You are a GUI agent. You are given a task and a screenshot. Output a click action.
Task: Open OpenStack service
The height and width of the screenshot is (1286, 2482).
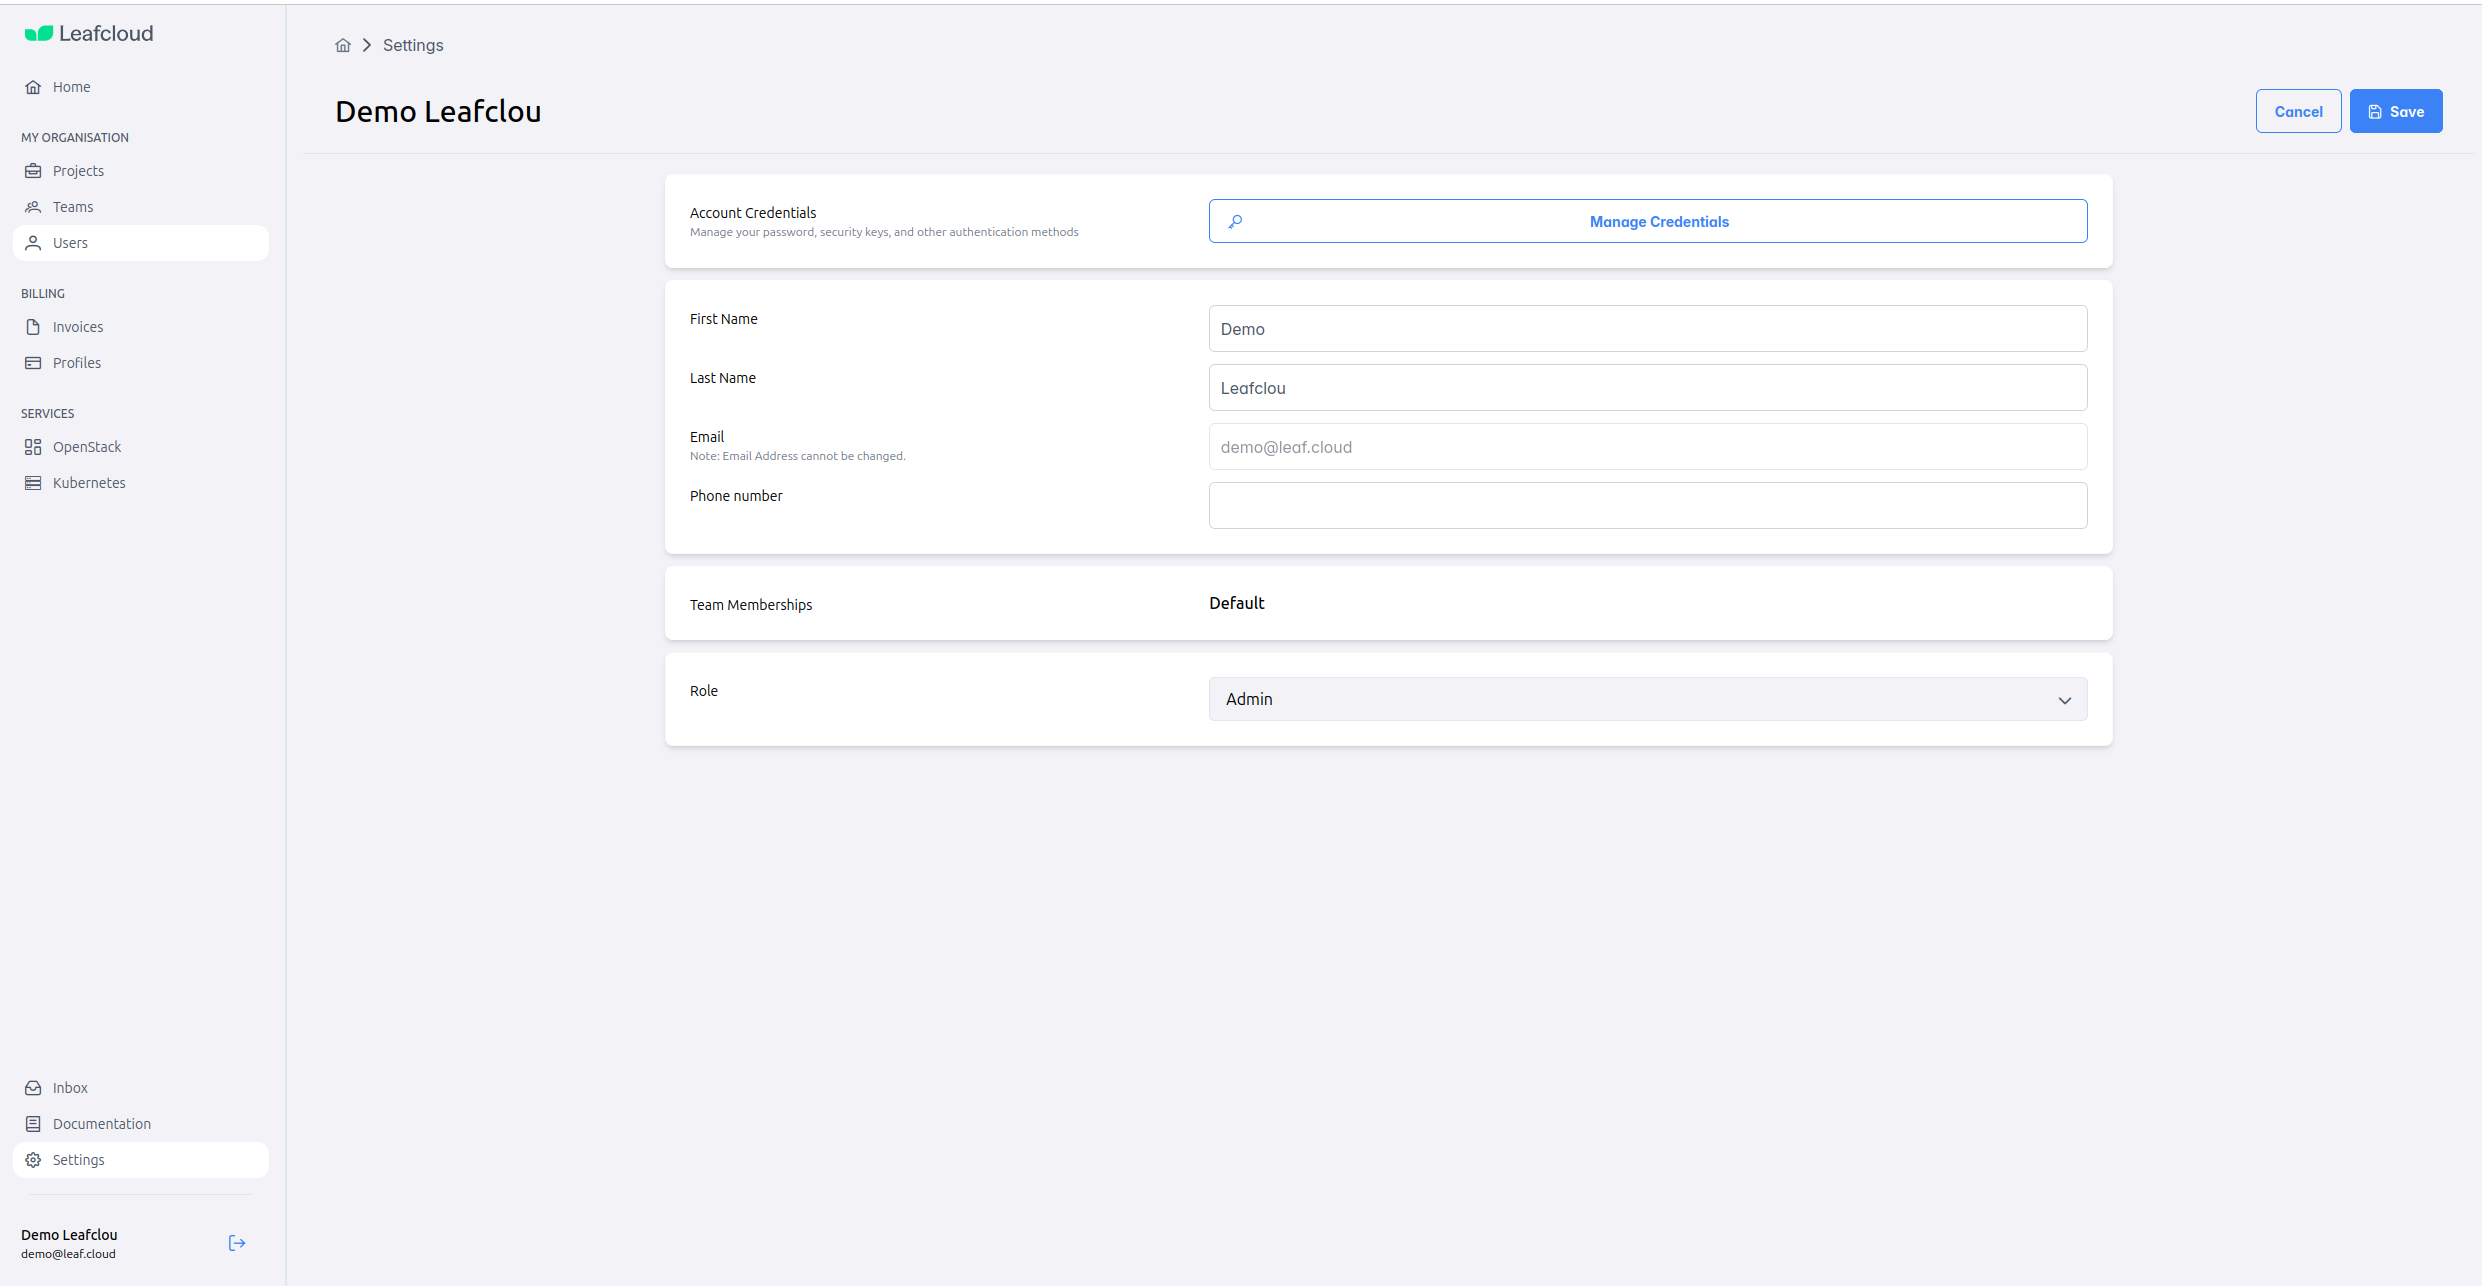[141, 447]
